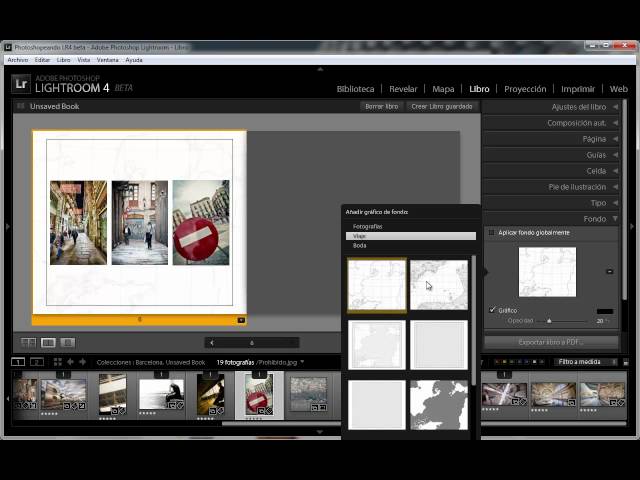Switch to the Revelar module
Viewport: 640px width, 480px height.
[403, 89]
